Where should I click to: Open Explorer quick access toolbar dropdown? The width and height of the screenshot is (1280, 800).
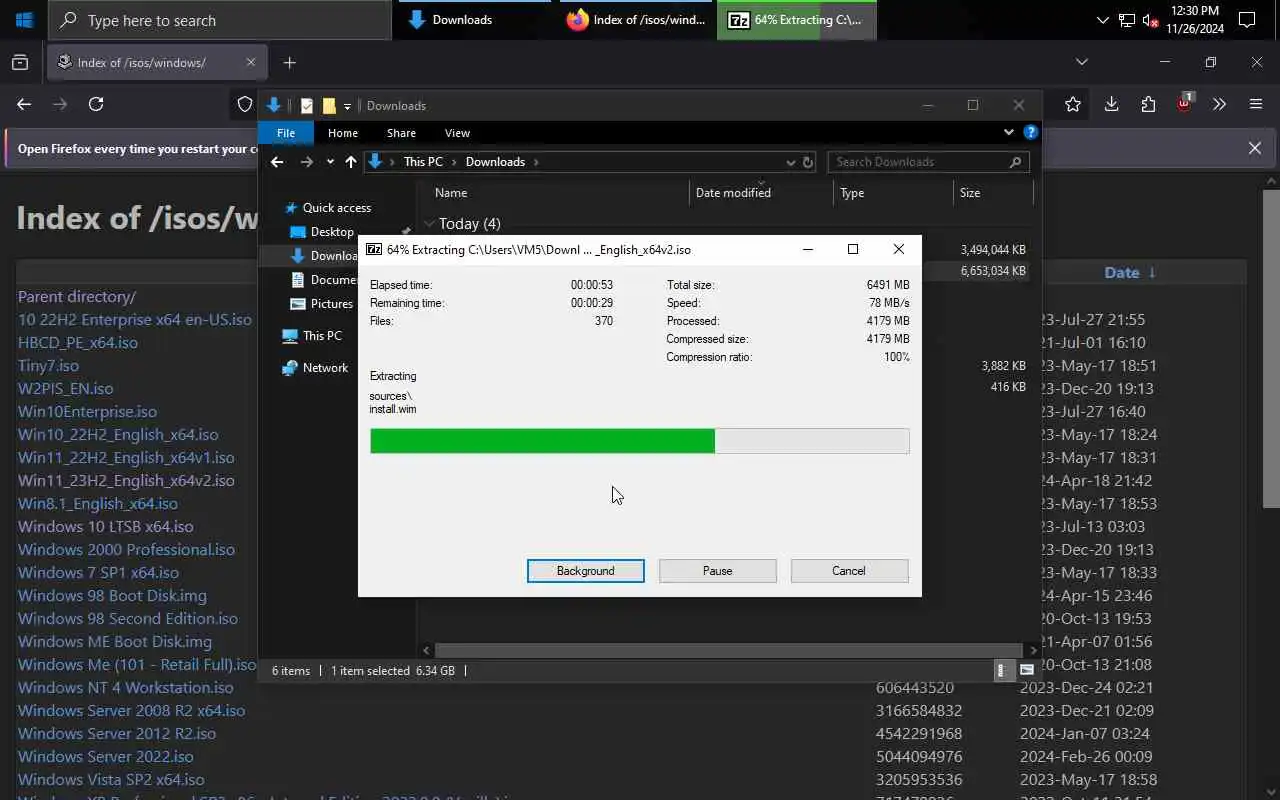347,106
